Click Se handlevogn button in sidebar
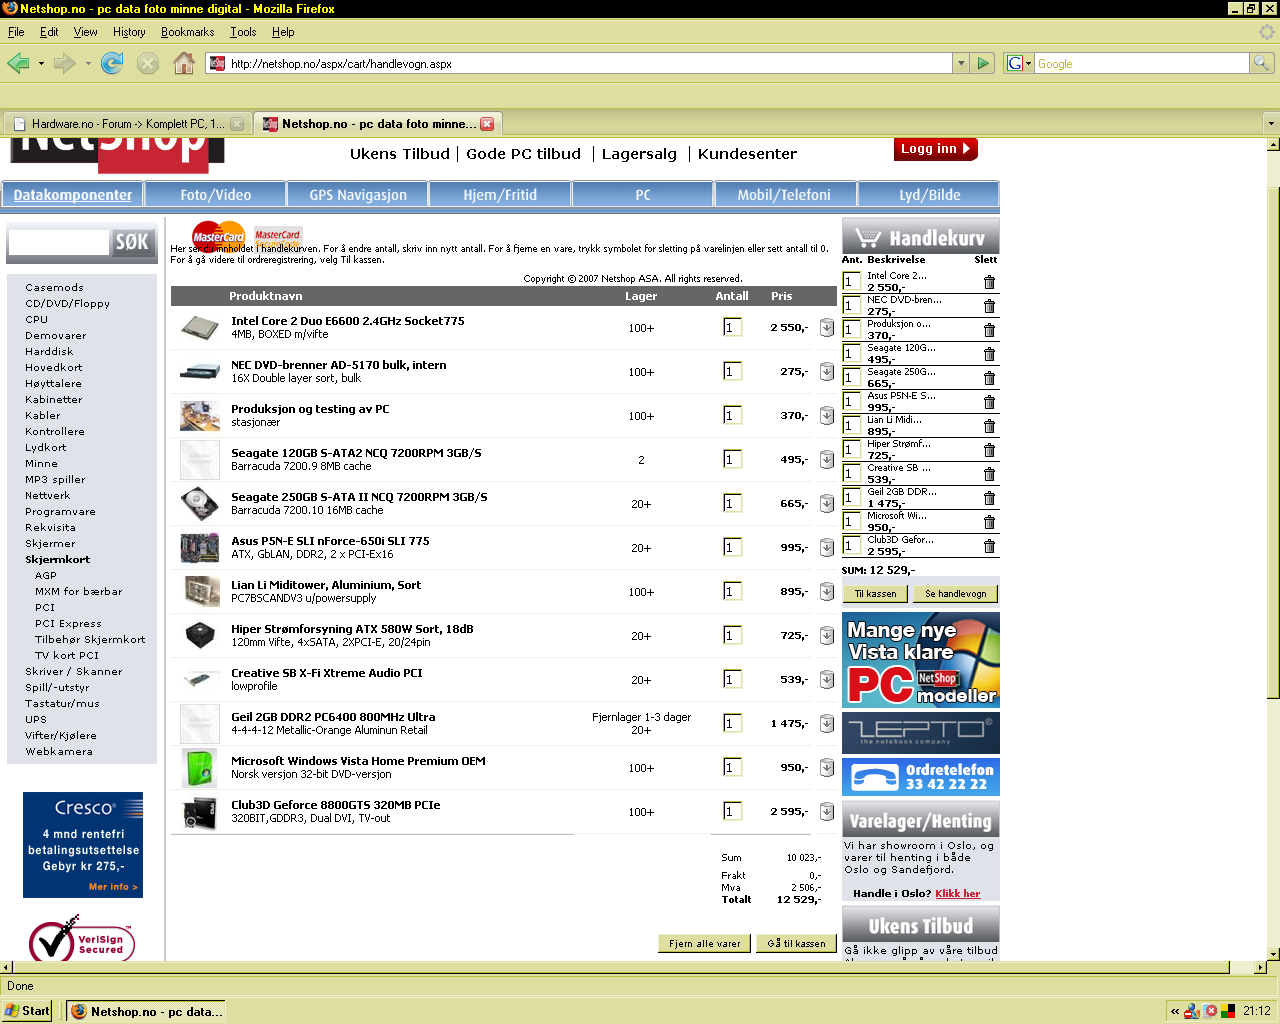 tap(955, 594)
